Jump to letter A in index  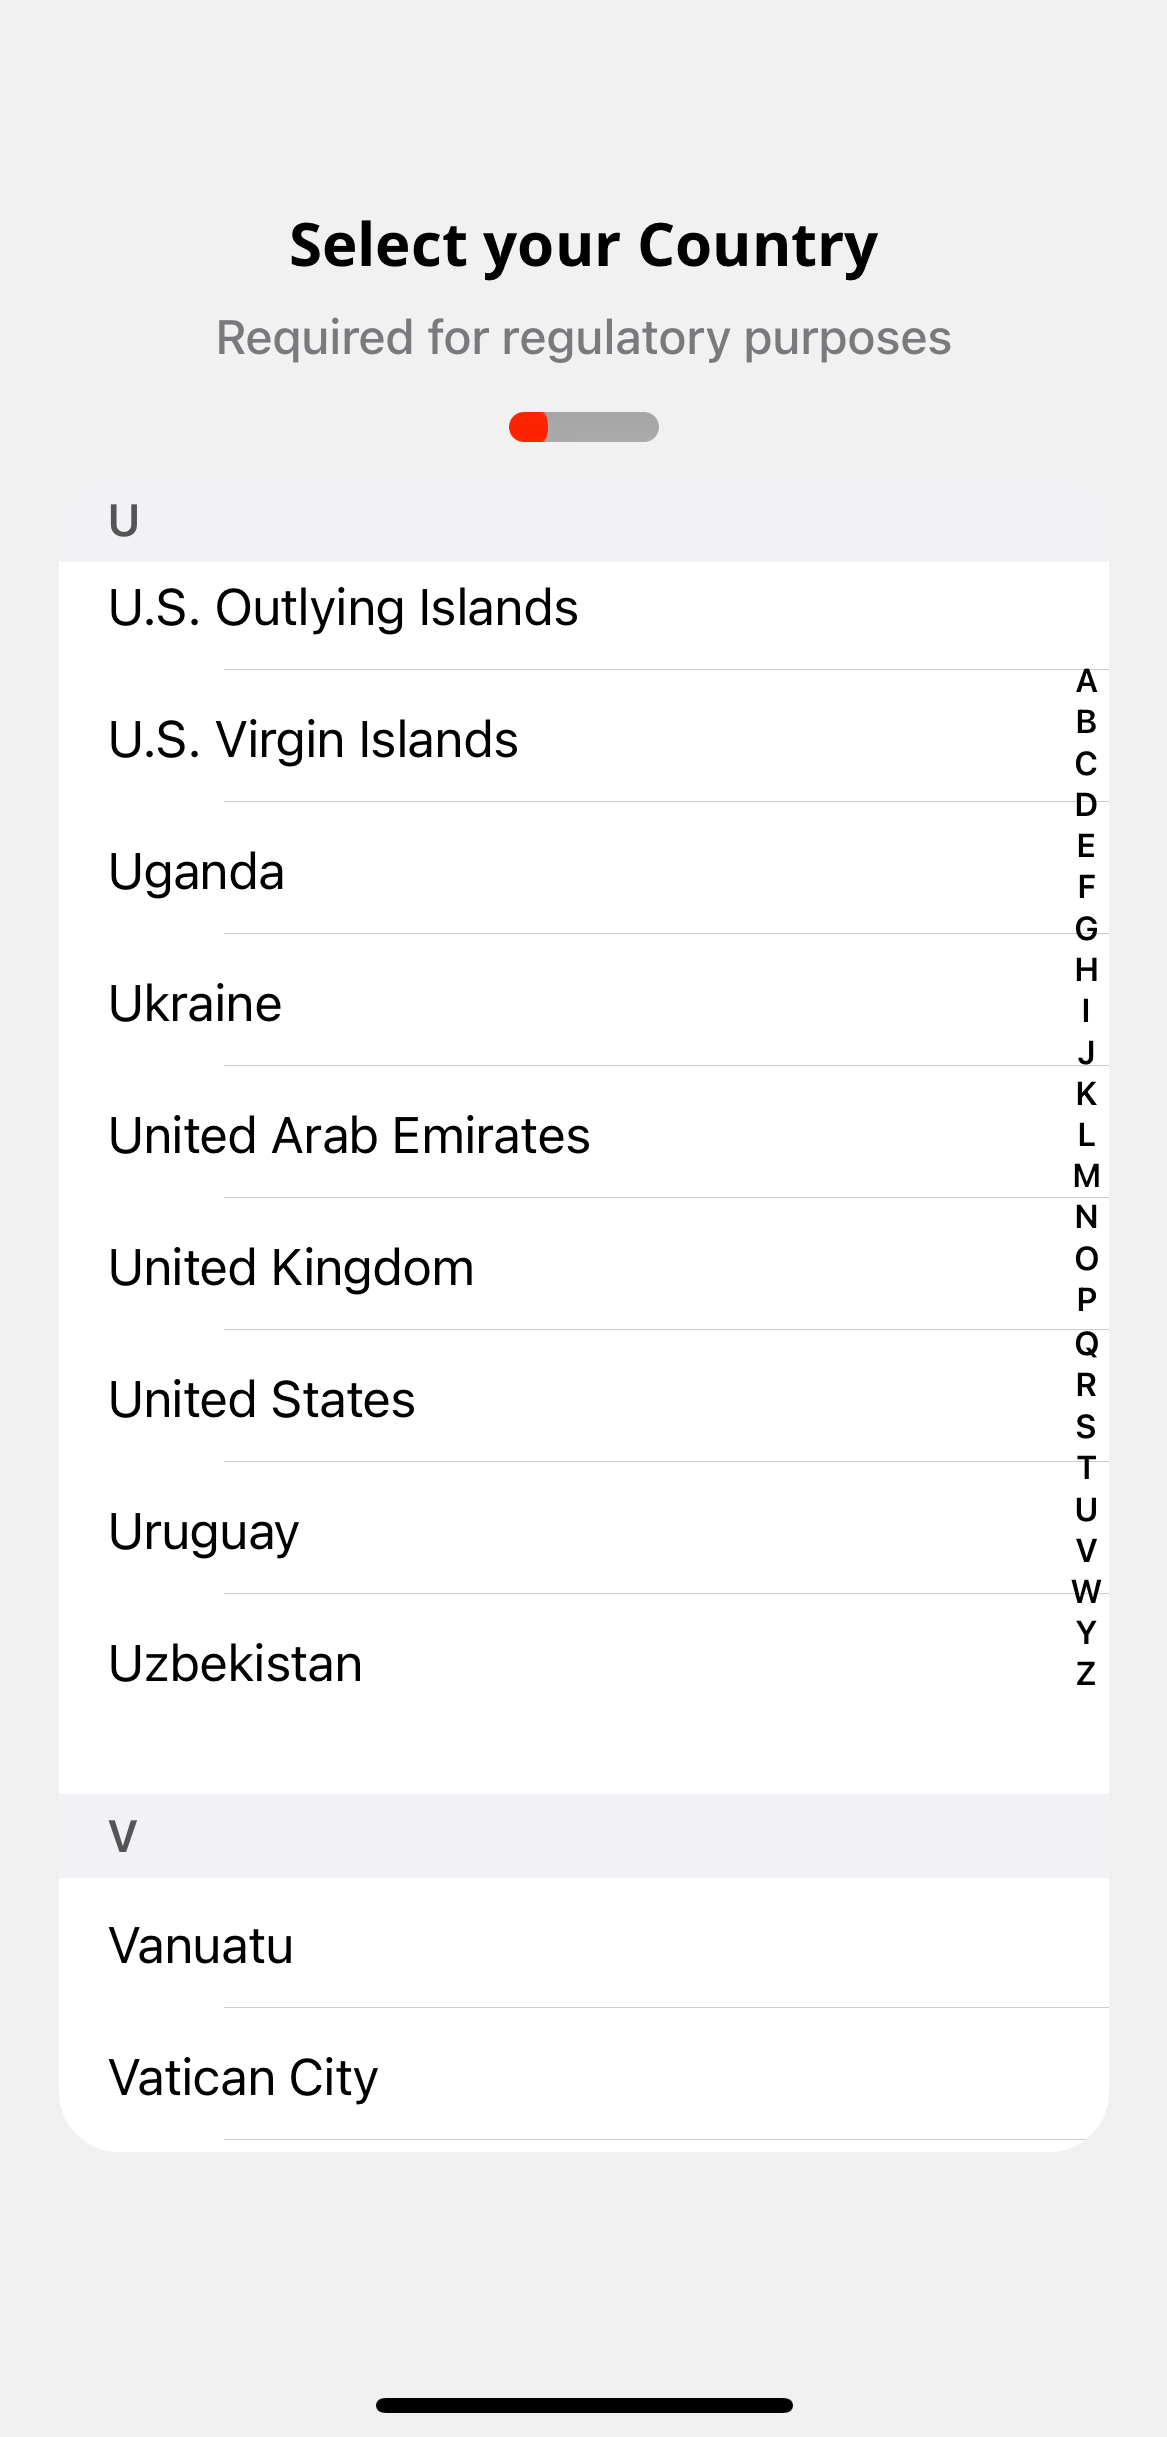tap(1086, 681)
